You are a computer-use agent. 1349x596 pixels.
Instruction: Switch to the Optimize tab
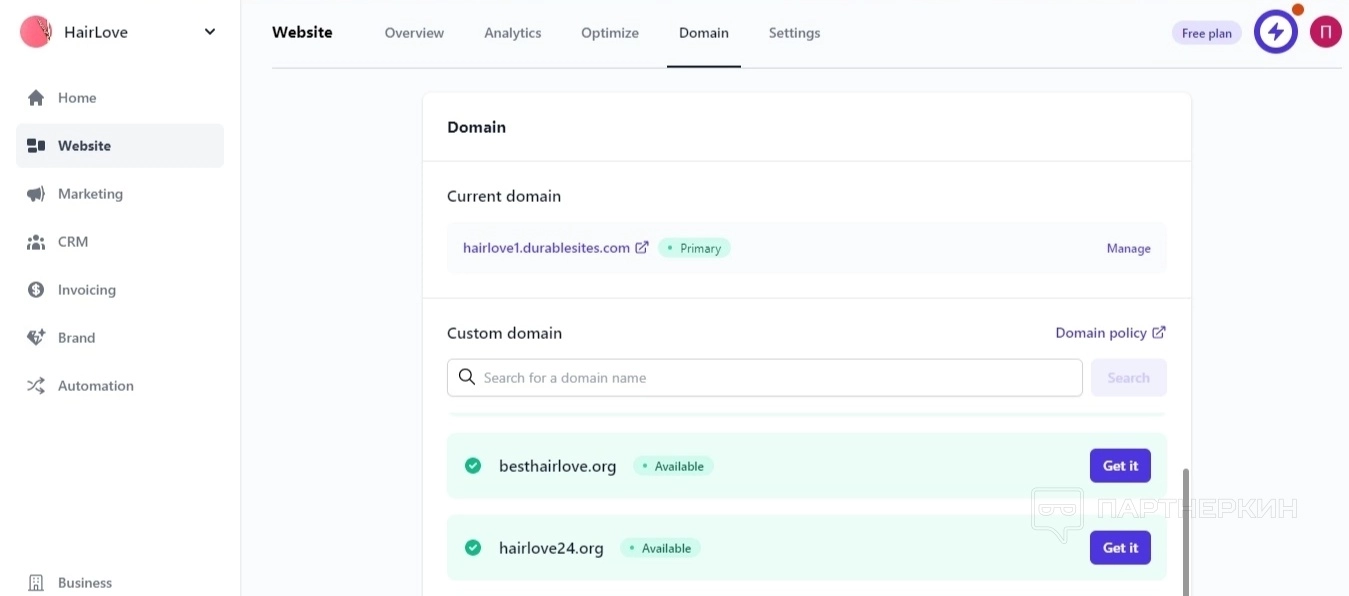pos(609,33)
